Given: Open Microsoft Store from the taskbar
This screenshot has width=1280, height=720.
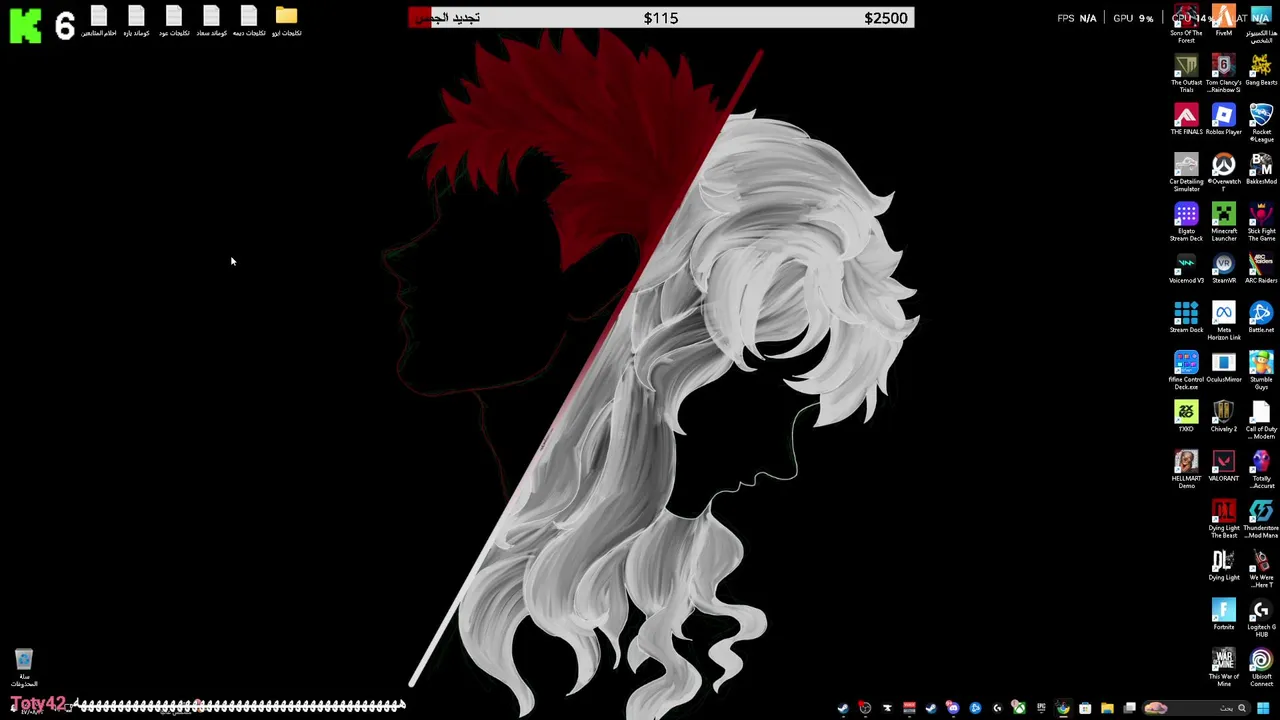Looking at the screenshot, I should 1085,708.
